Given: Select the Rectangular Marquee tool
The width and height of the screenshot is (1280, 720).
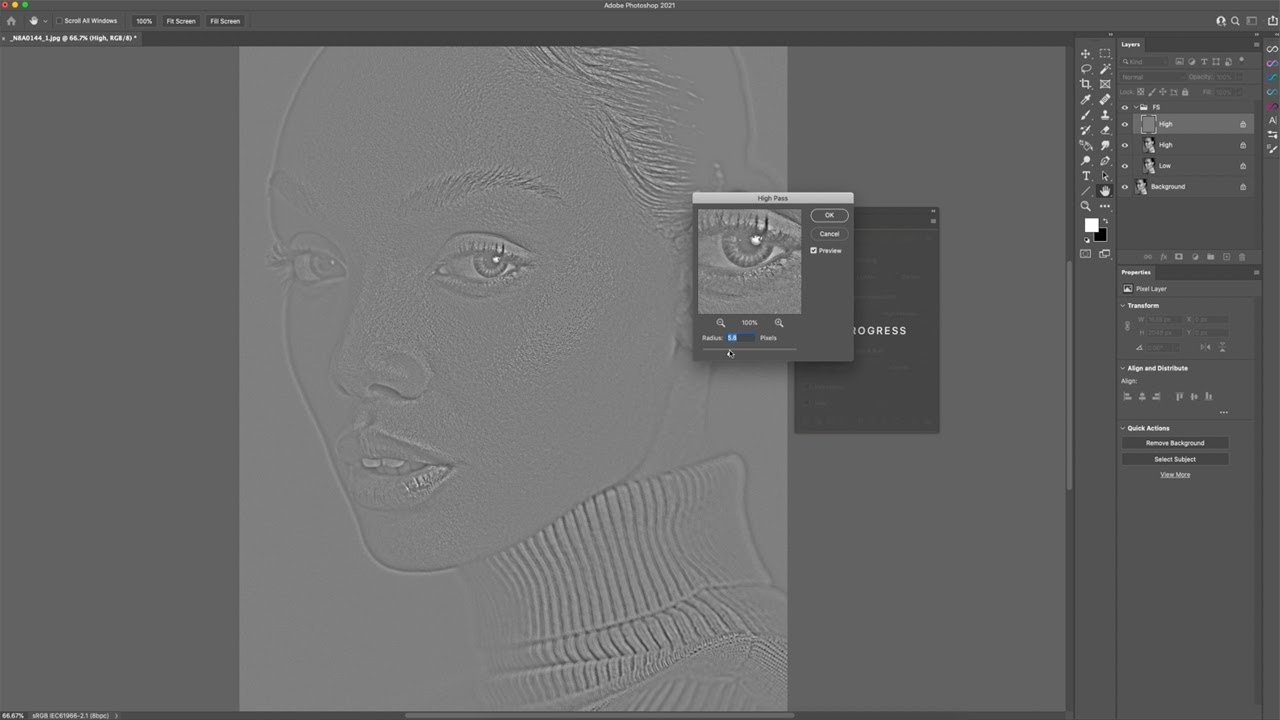Looking at the screenshot, I should click(1105, 54).
